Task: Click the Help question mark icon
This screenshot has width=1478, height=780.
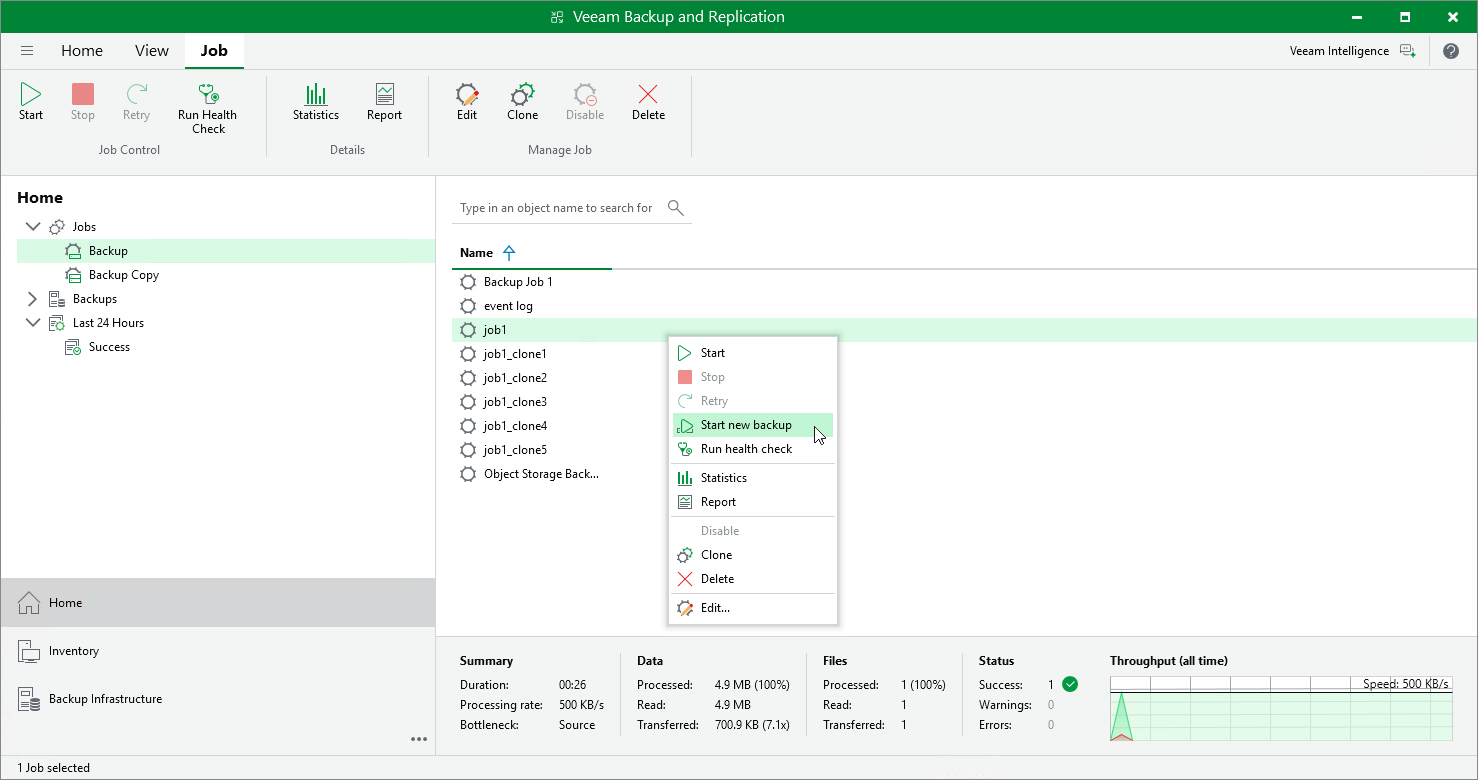Action: click(1451, 51)
